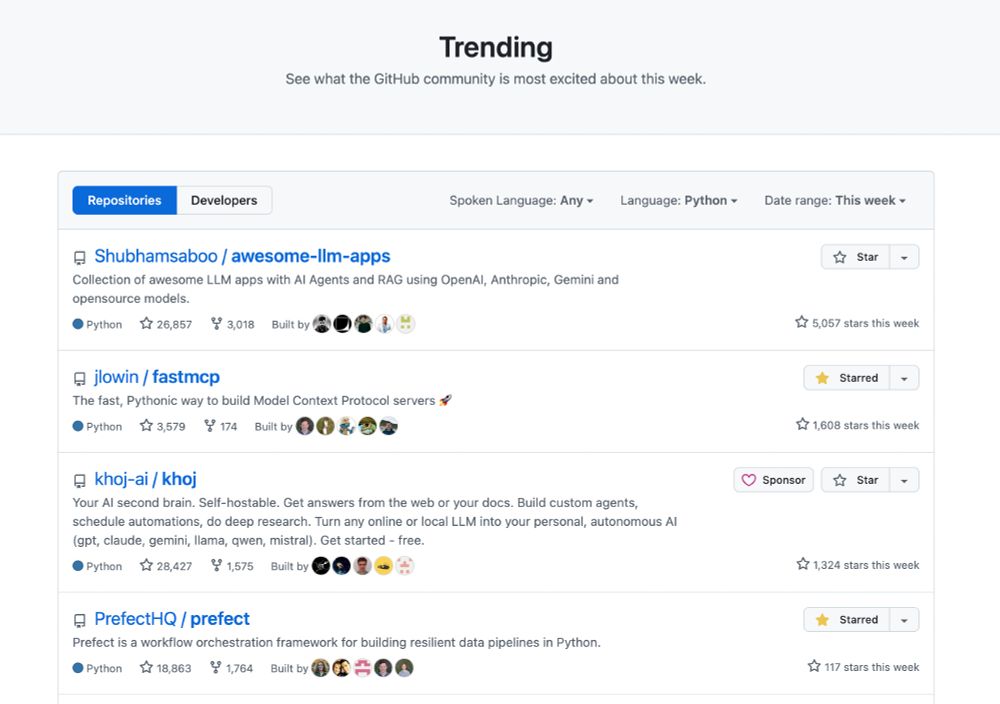
Task: Open star list dropdown for fastmcp
Action: point(904,378)
